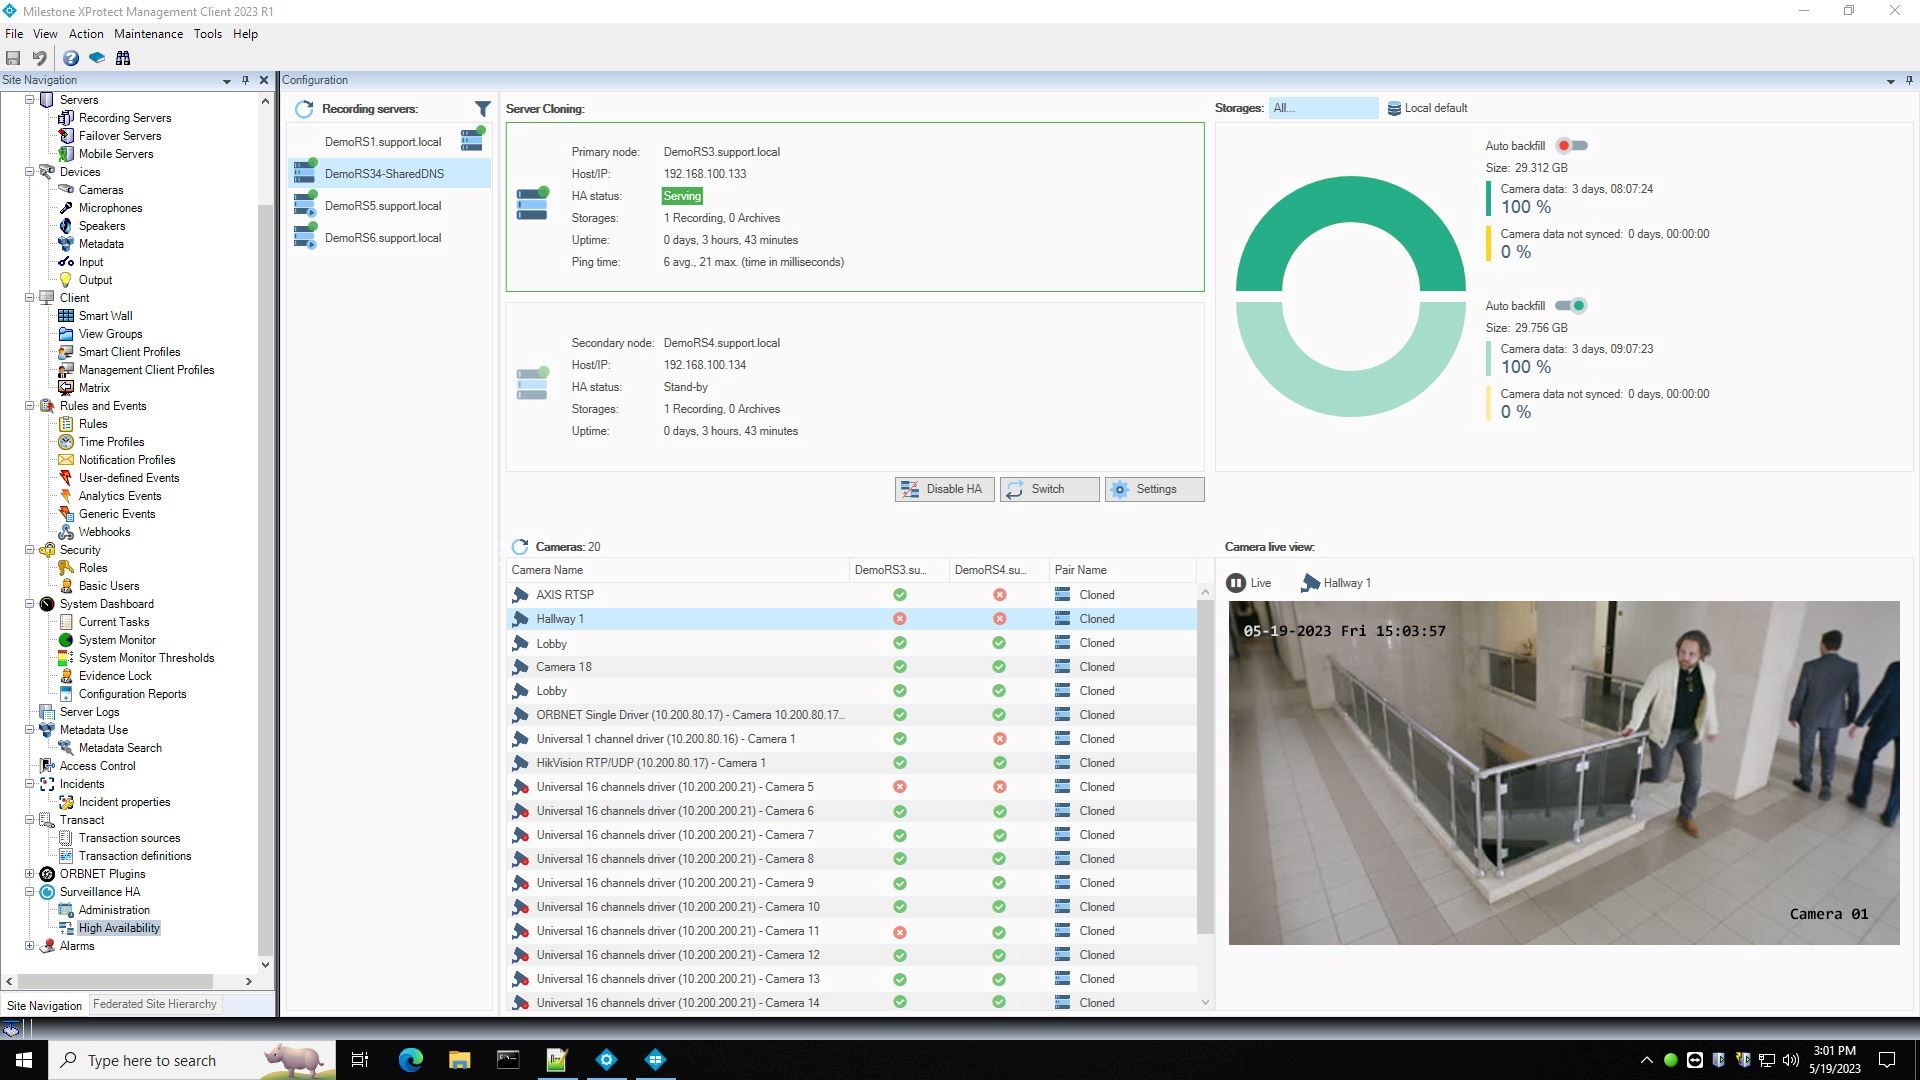This screenshot has height=1080, width=1920.
Task: Refresh the Recording servers list
Action: pyautogui.click(x=304, y=109)
